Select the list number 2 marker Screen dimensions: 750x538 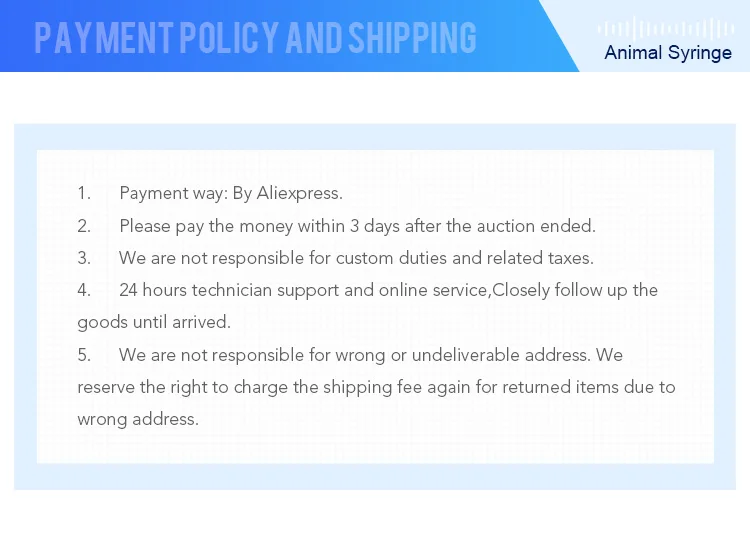[x=84, y=226]
